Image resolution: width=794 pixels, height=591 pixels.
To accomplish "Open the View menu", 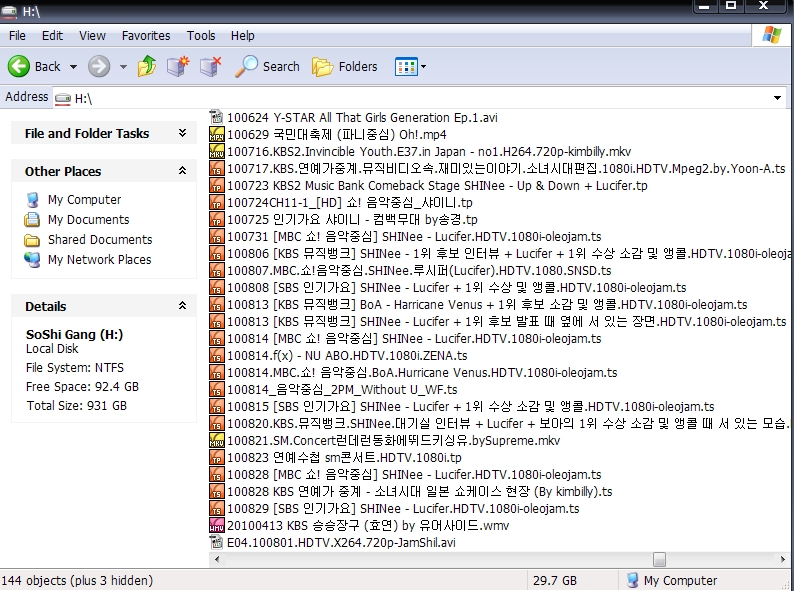I will pos(92,35).
